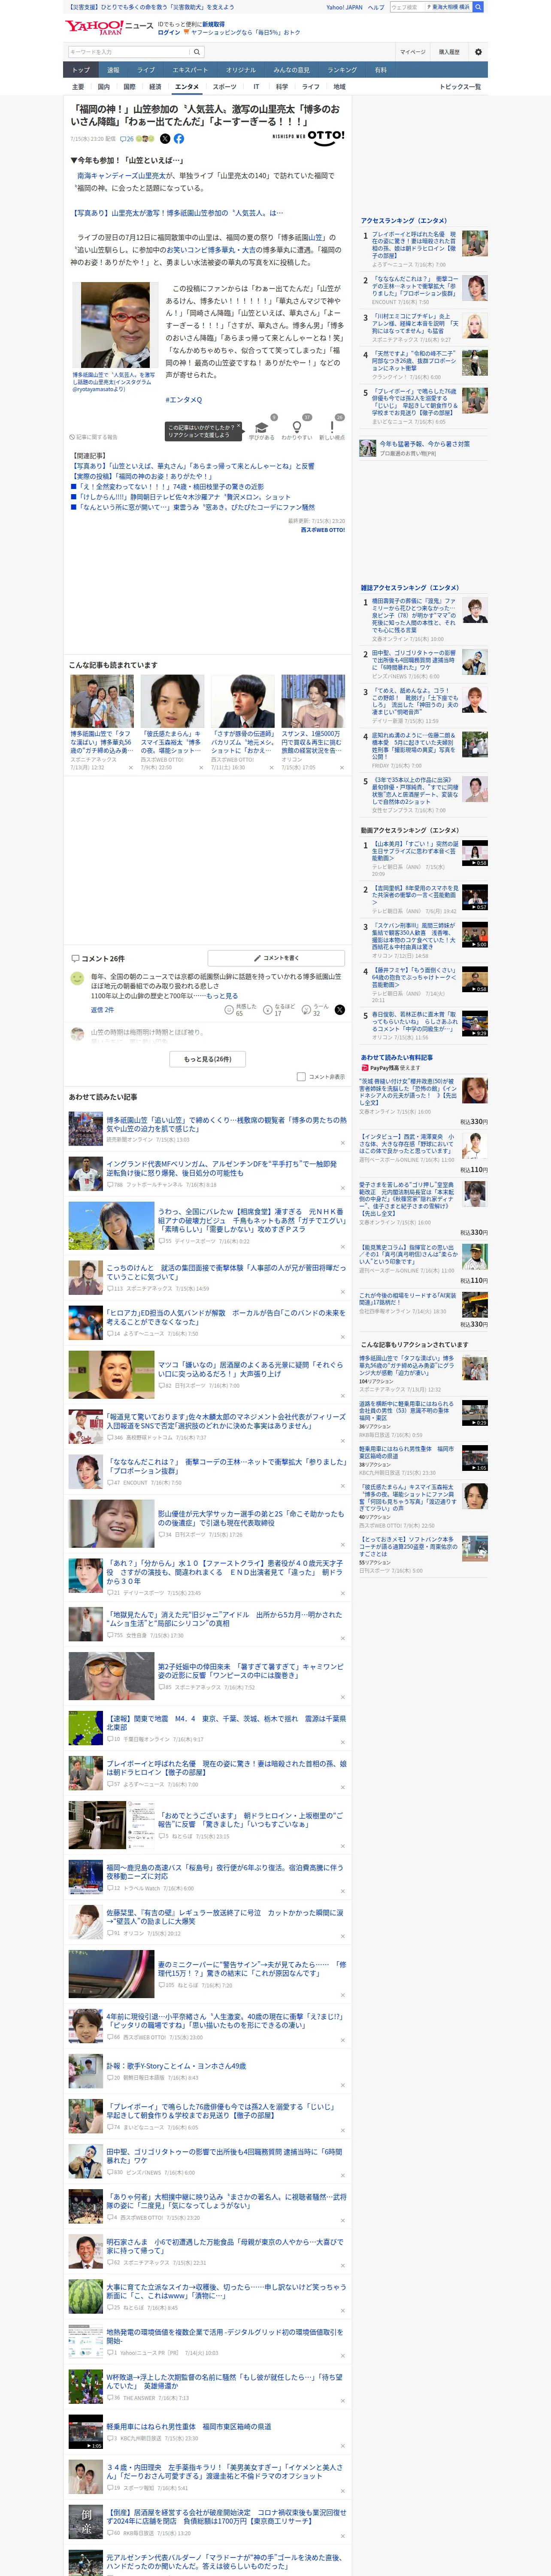551x2576 pixels.
Task: Expand first comment with もっと見る link
Action: (x=222, y=996)
